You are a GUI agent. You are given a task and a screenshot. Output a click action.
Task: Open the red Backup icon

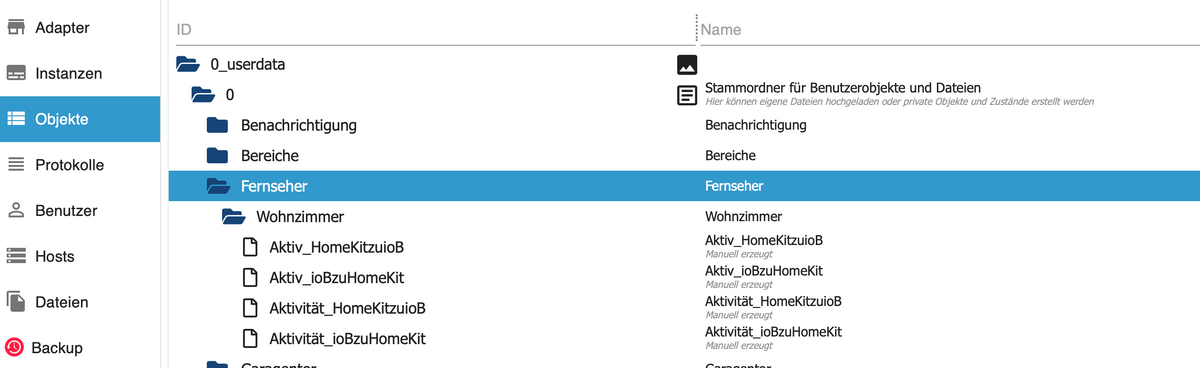pos(14,348)
